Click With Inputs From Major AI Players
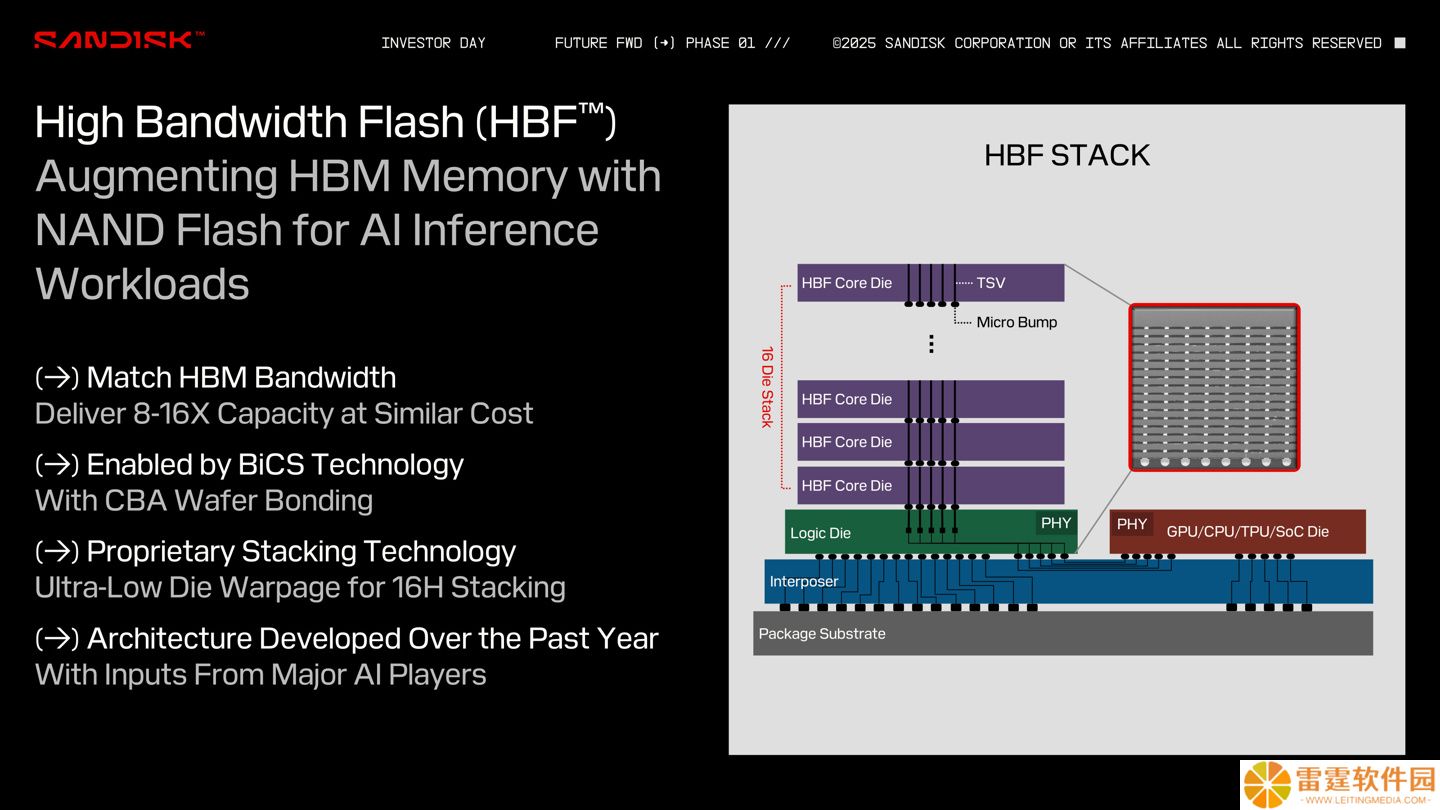Screen dimensions: 1440x810 pyautogui.click(x=260, y=674)
